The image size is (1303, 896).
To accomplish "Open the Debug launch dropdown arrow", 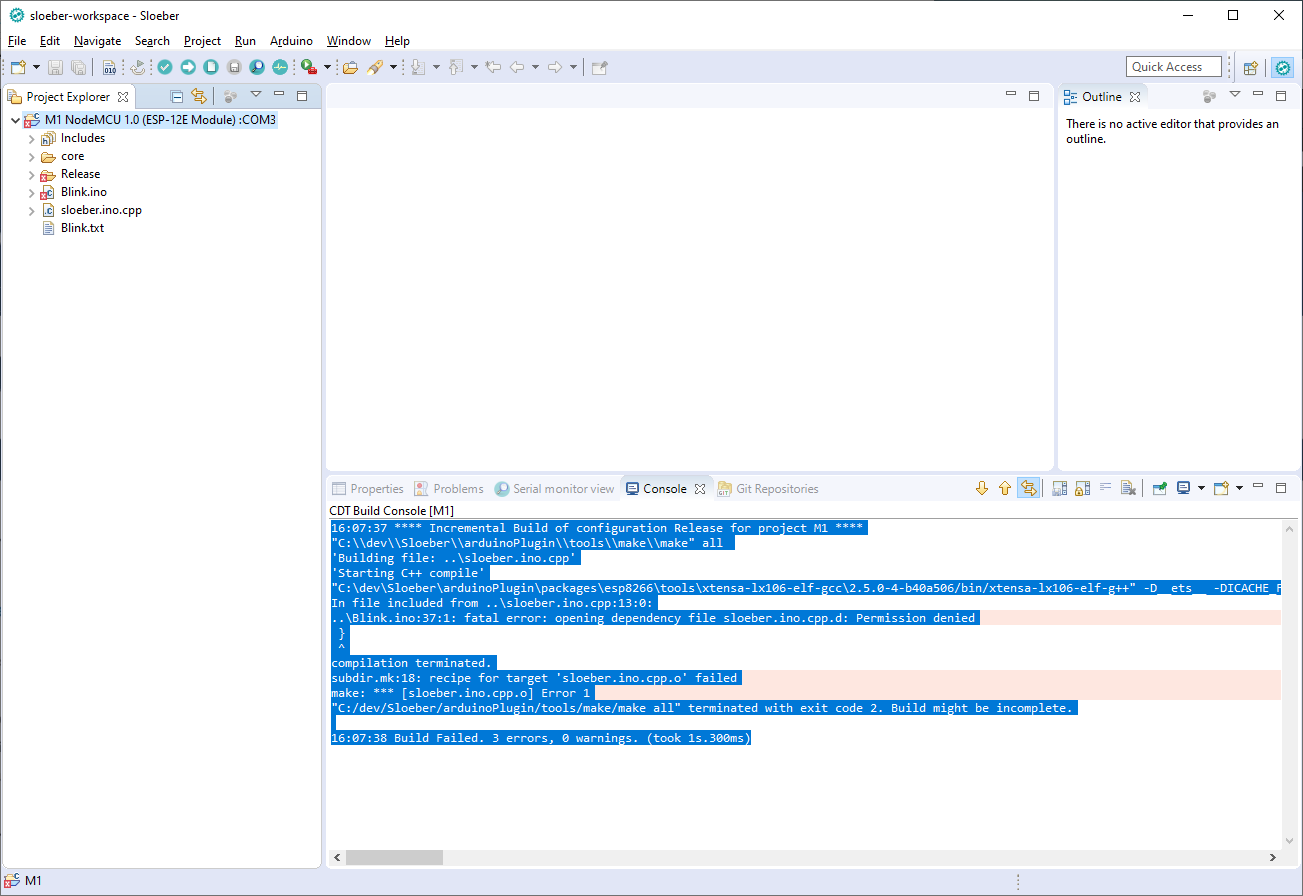I will [326, 67].
